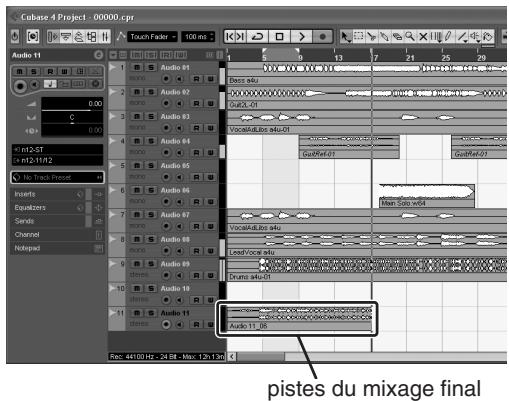The height and width of the screenshot is (401, 509).
Task: Toggle Monitor speaker button in the Inspector
Action: coord(34,84)
